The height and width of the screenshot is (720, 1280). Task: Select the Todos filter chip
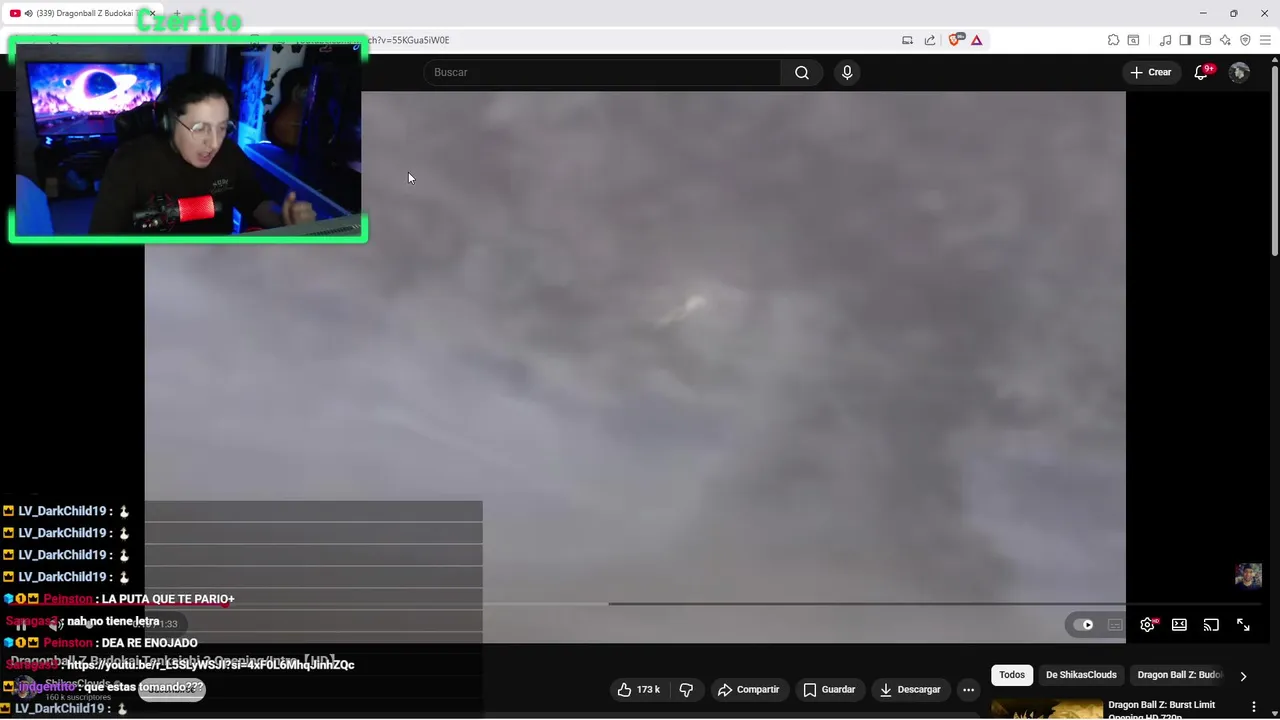tap(1012, 675)
